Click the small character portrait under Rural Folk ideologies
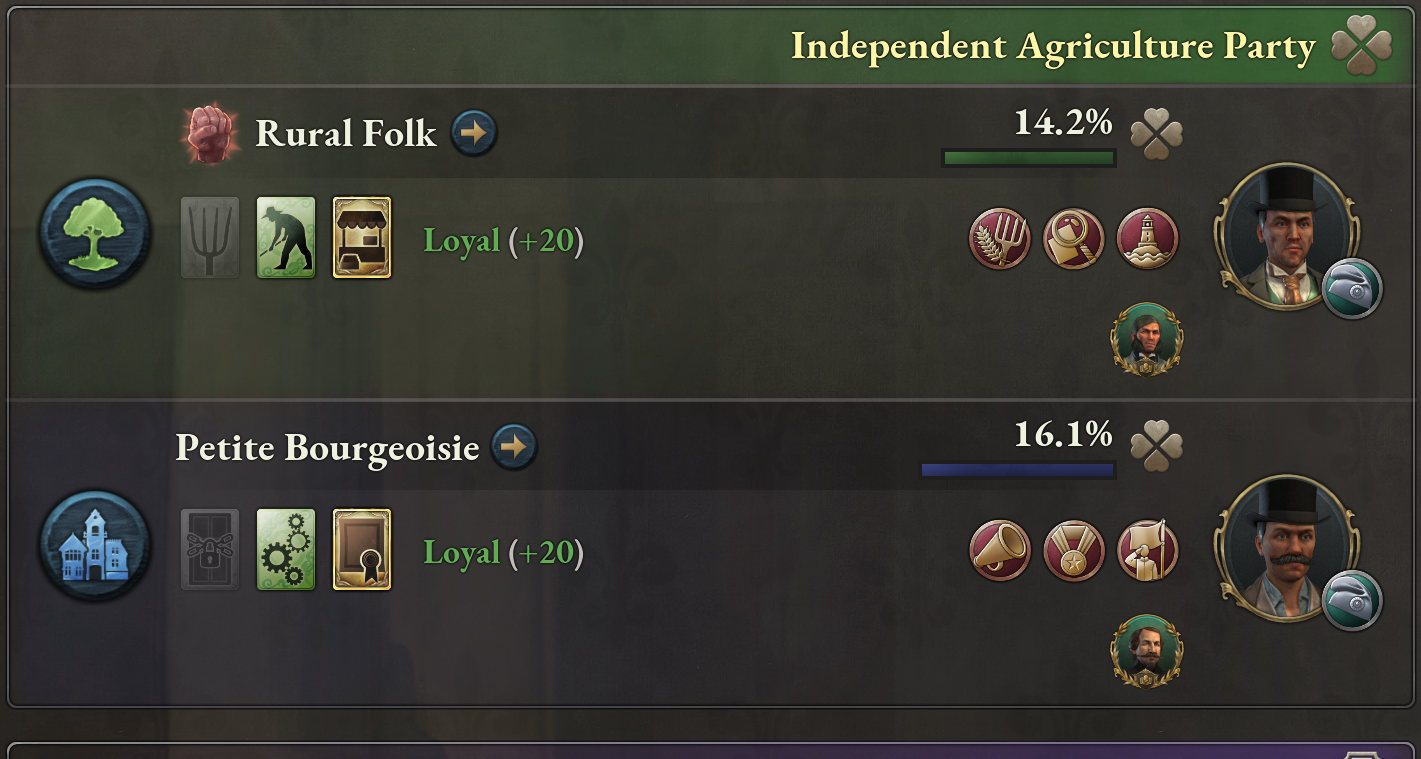1421x759 pixels. (x=1147, y=340)
